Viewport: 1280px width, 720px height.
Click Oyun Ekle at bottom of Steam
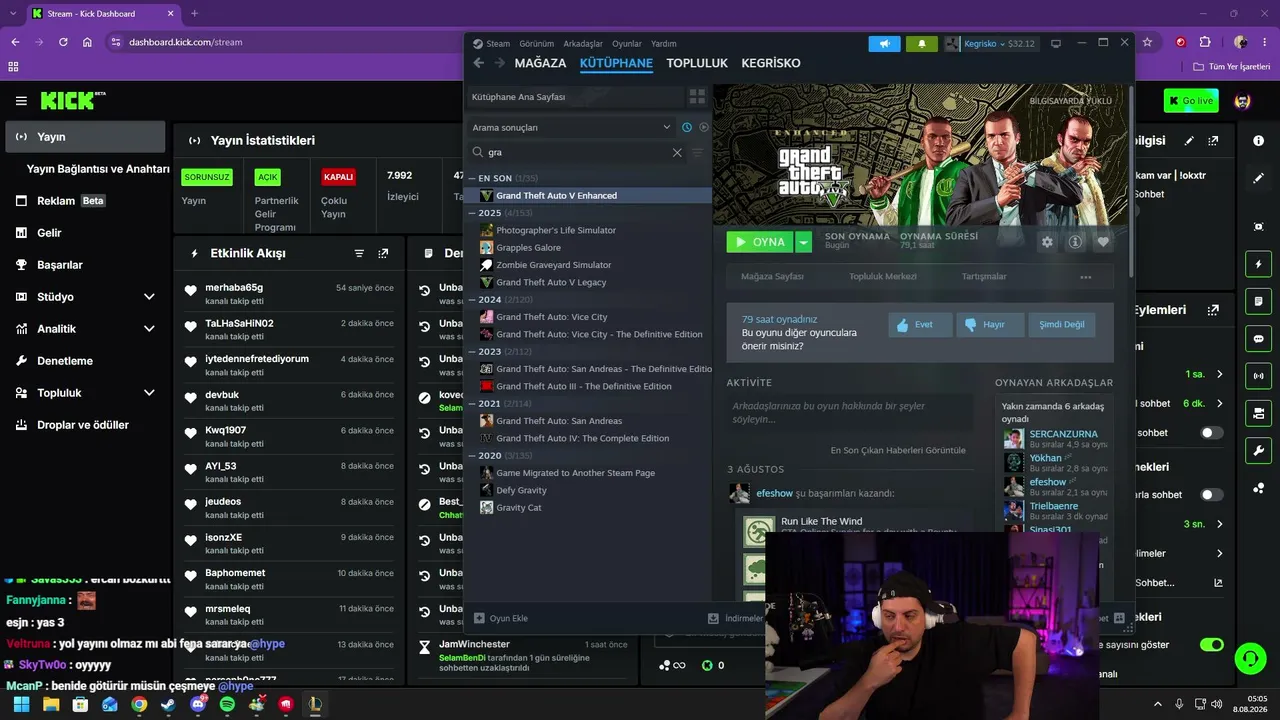[501, 619]
